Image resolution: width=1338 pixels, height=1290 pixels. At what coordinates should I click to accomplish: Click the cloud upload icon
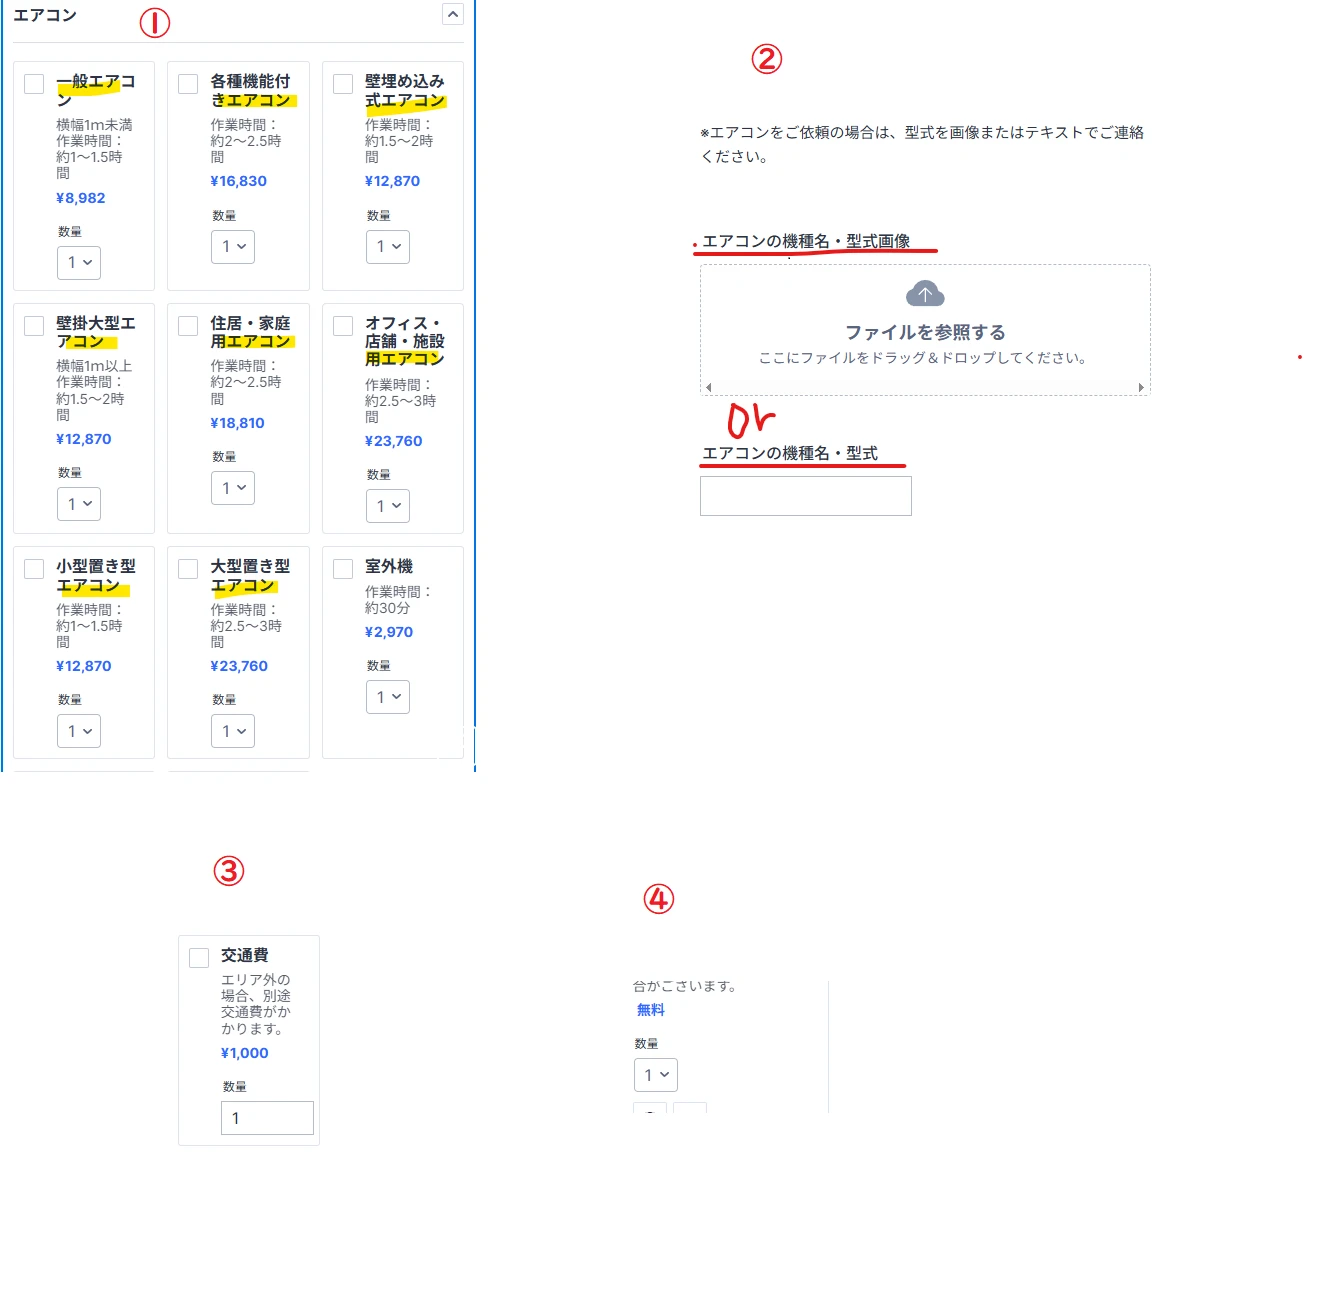(925, 294)
